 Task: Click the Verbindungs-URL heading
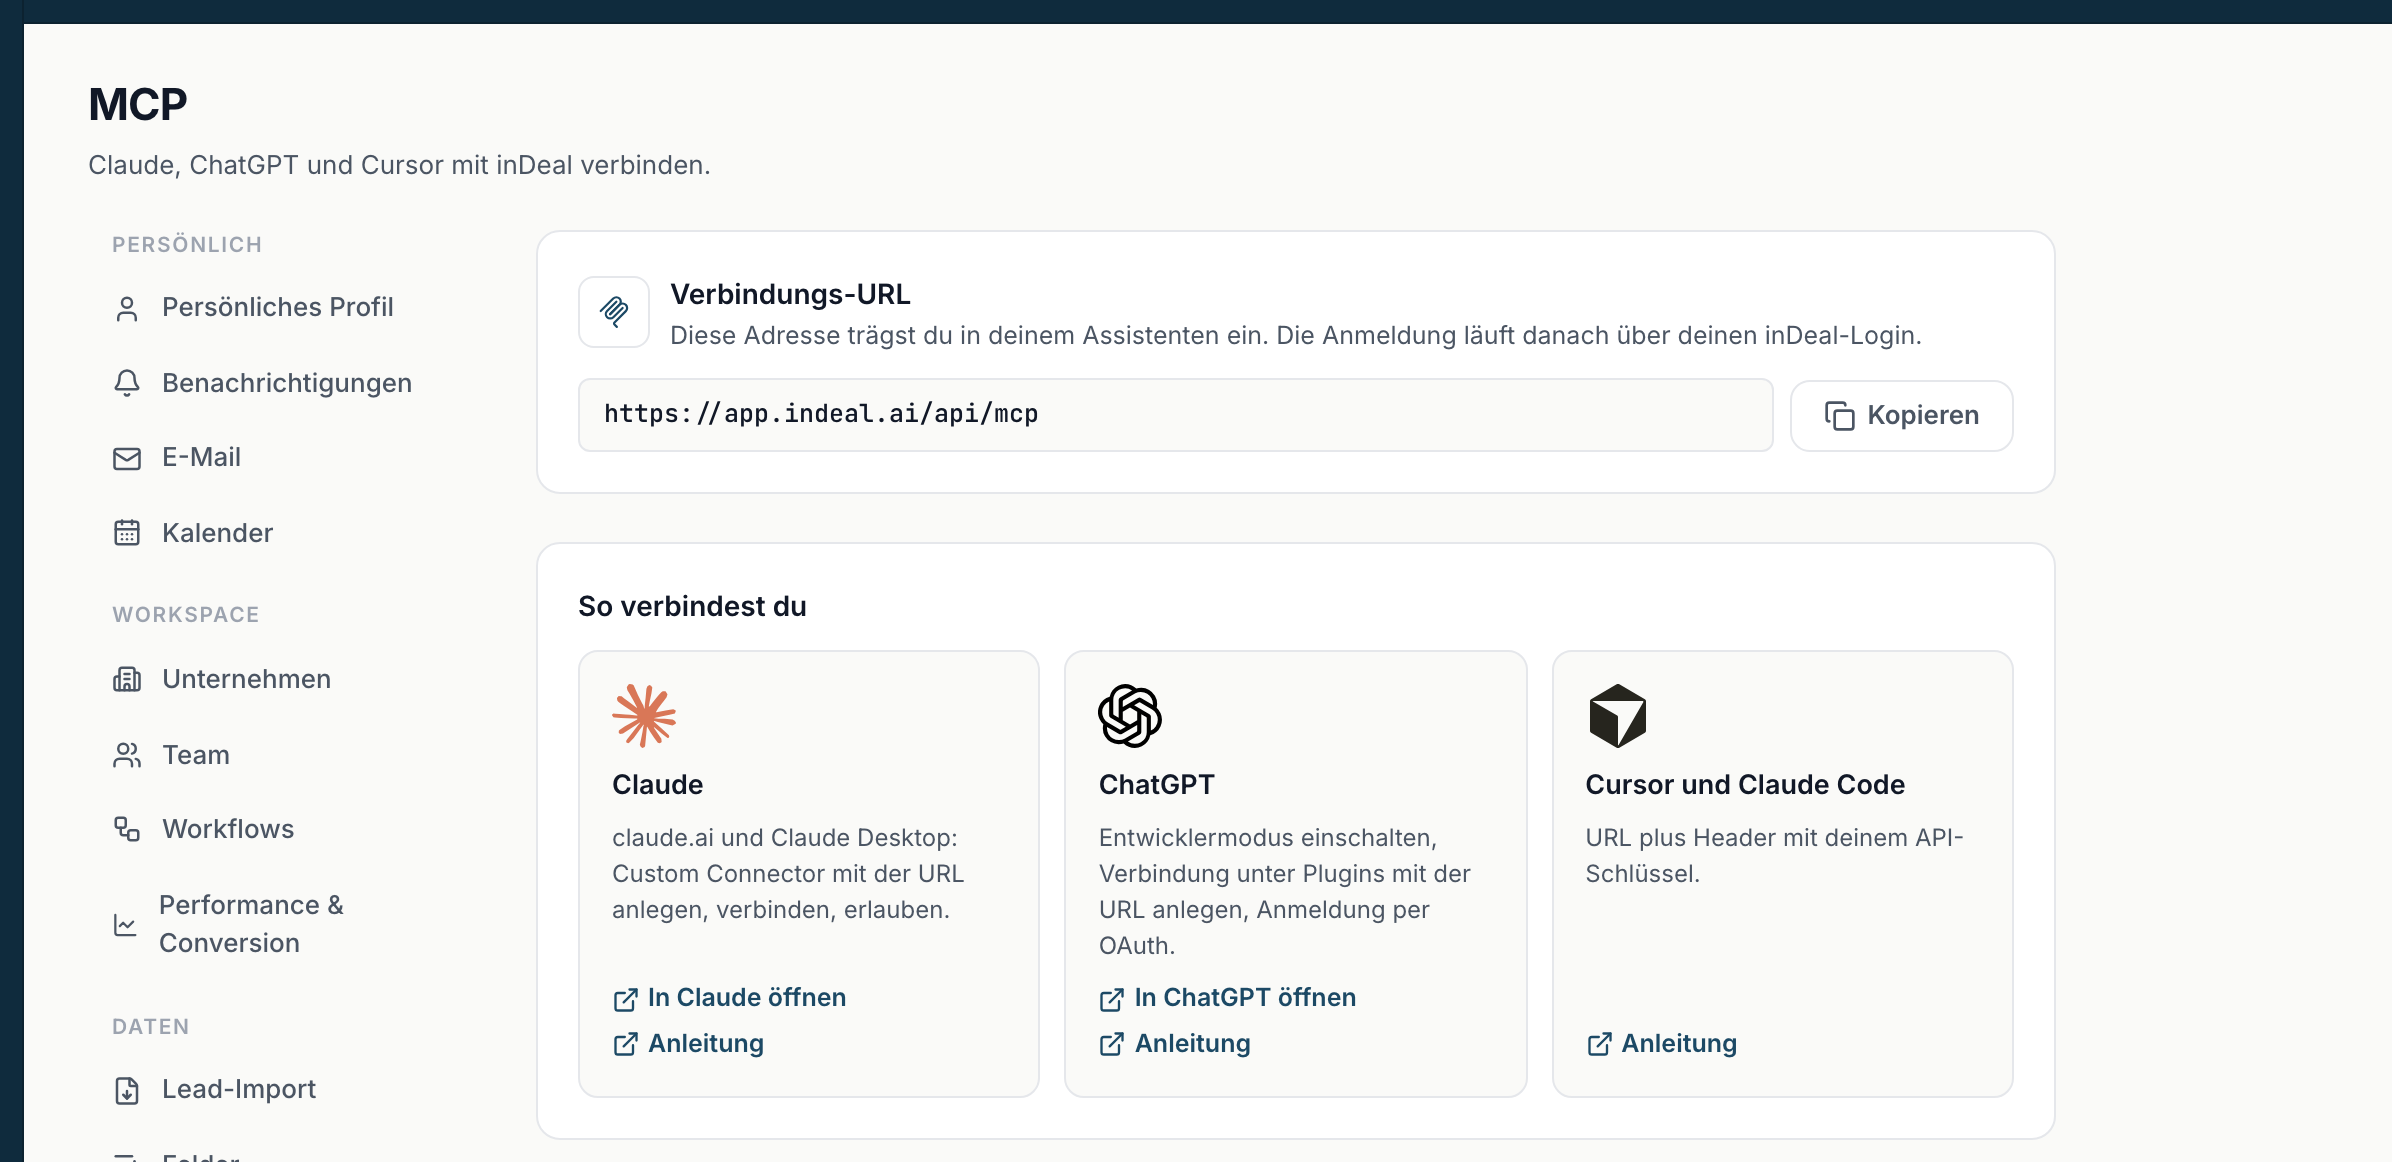point(790,295)
